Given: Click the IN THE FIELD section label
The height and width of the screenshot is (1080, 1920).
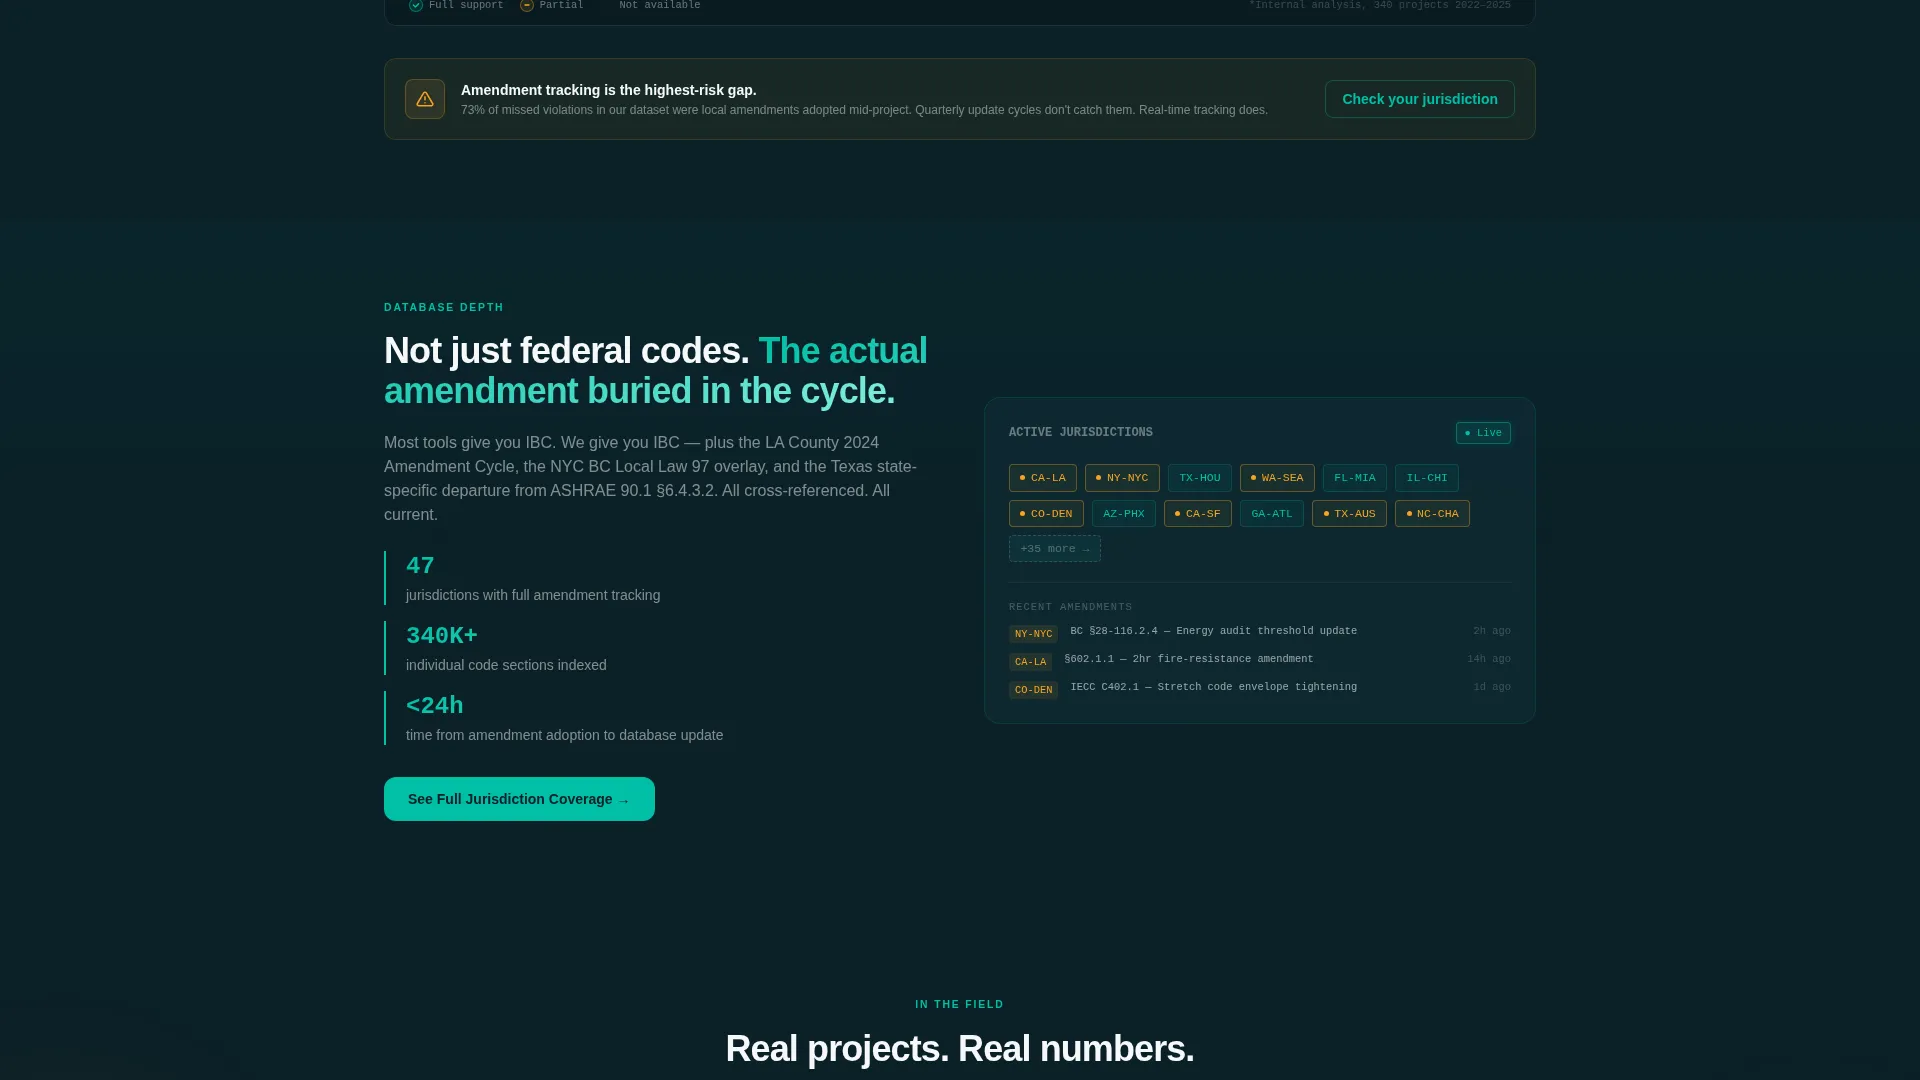Looking at the screenshot, I should click(959, 1005).
